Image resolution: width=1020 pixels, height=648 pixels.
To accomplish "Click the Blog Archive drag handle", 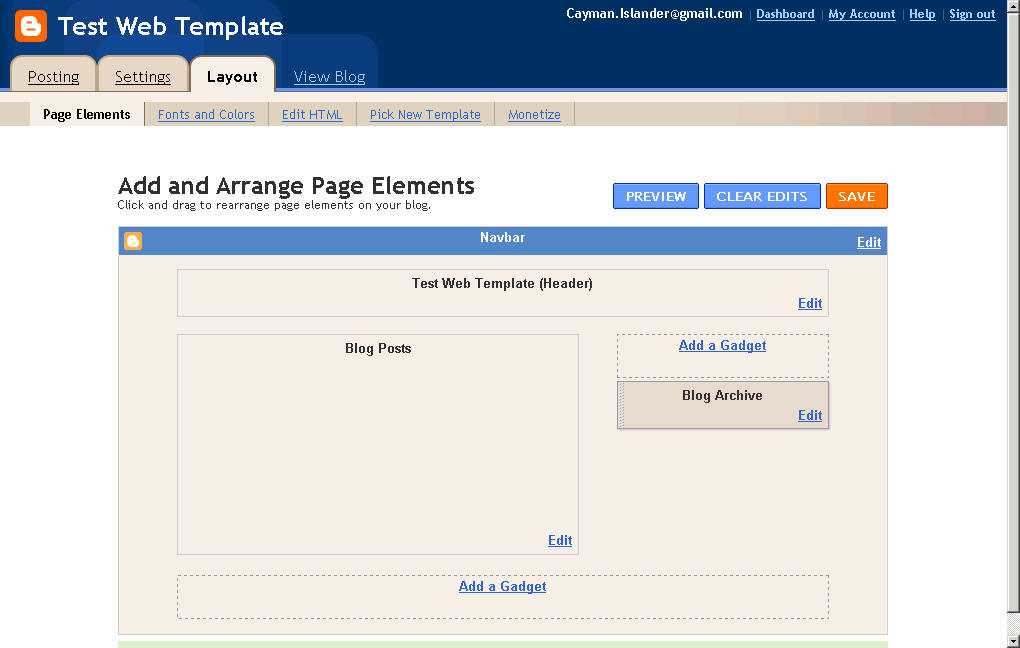I will [x=621, y=405].
